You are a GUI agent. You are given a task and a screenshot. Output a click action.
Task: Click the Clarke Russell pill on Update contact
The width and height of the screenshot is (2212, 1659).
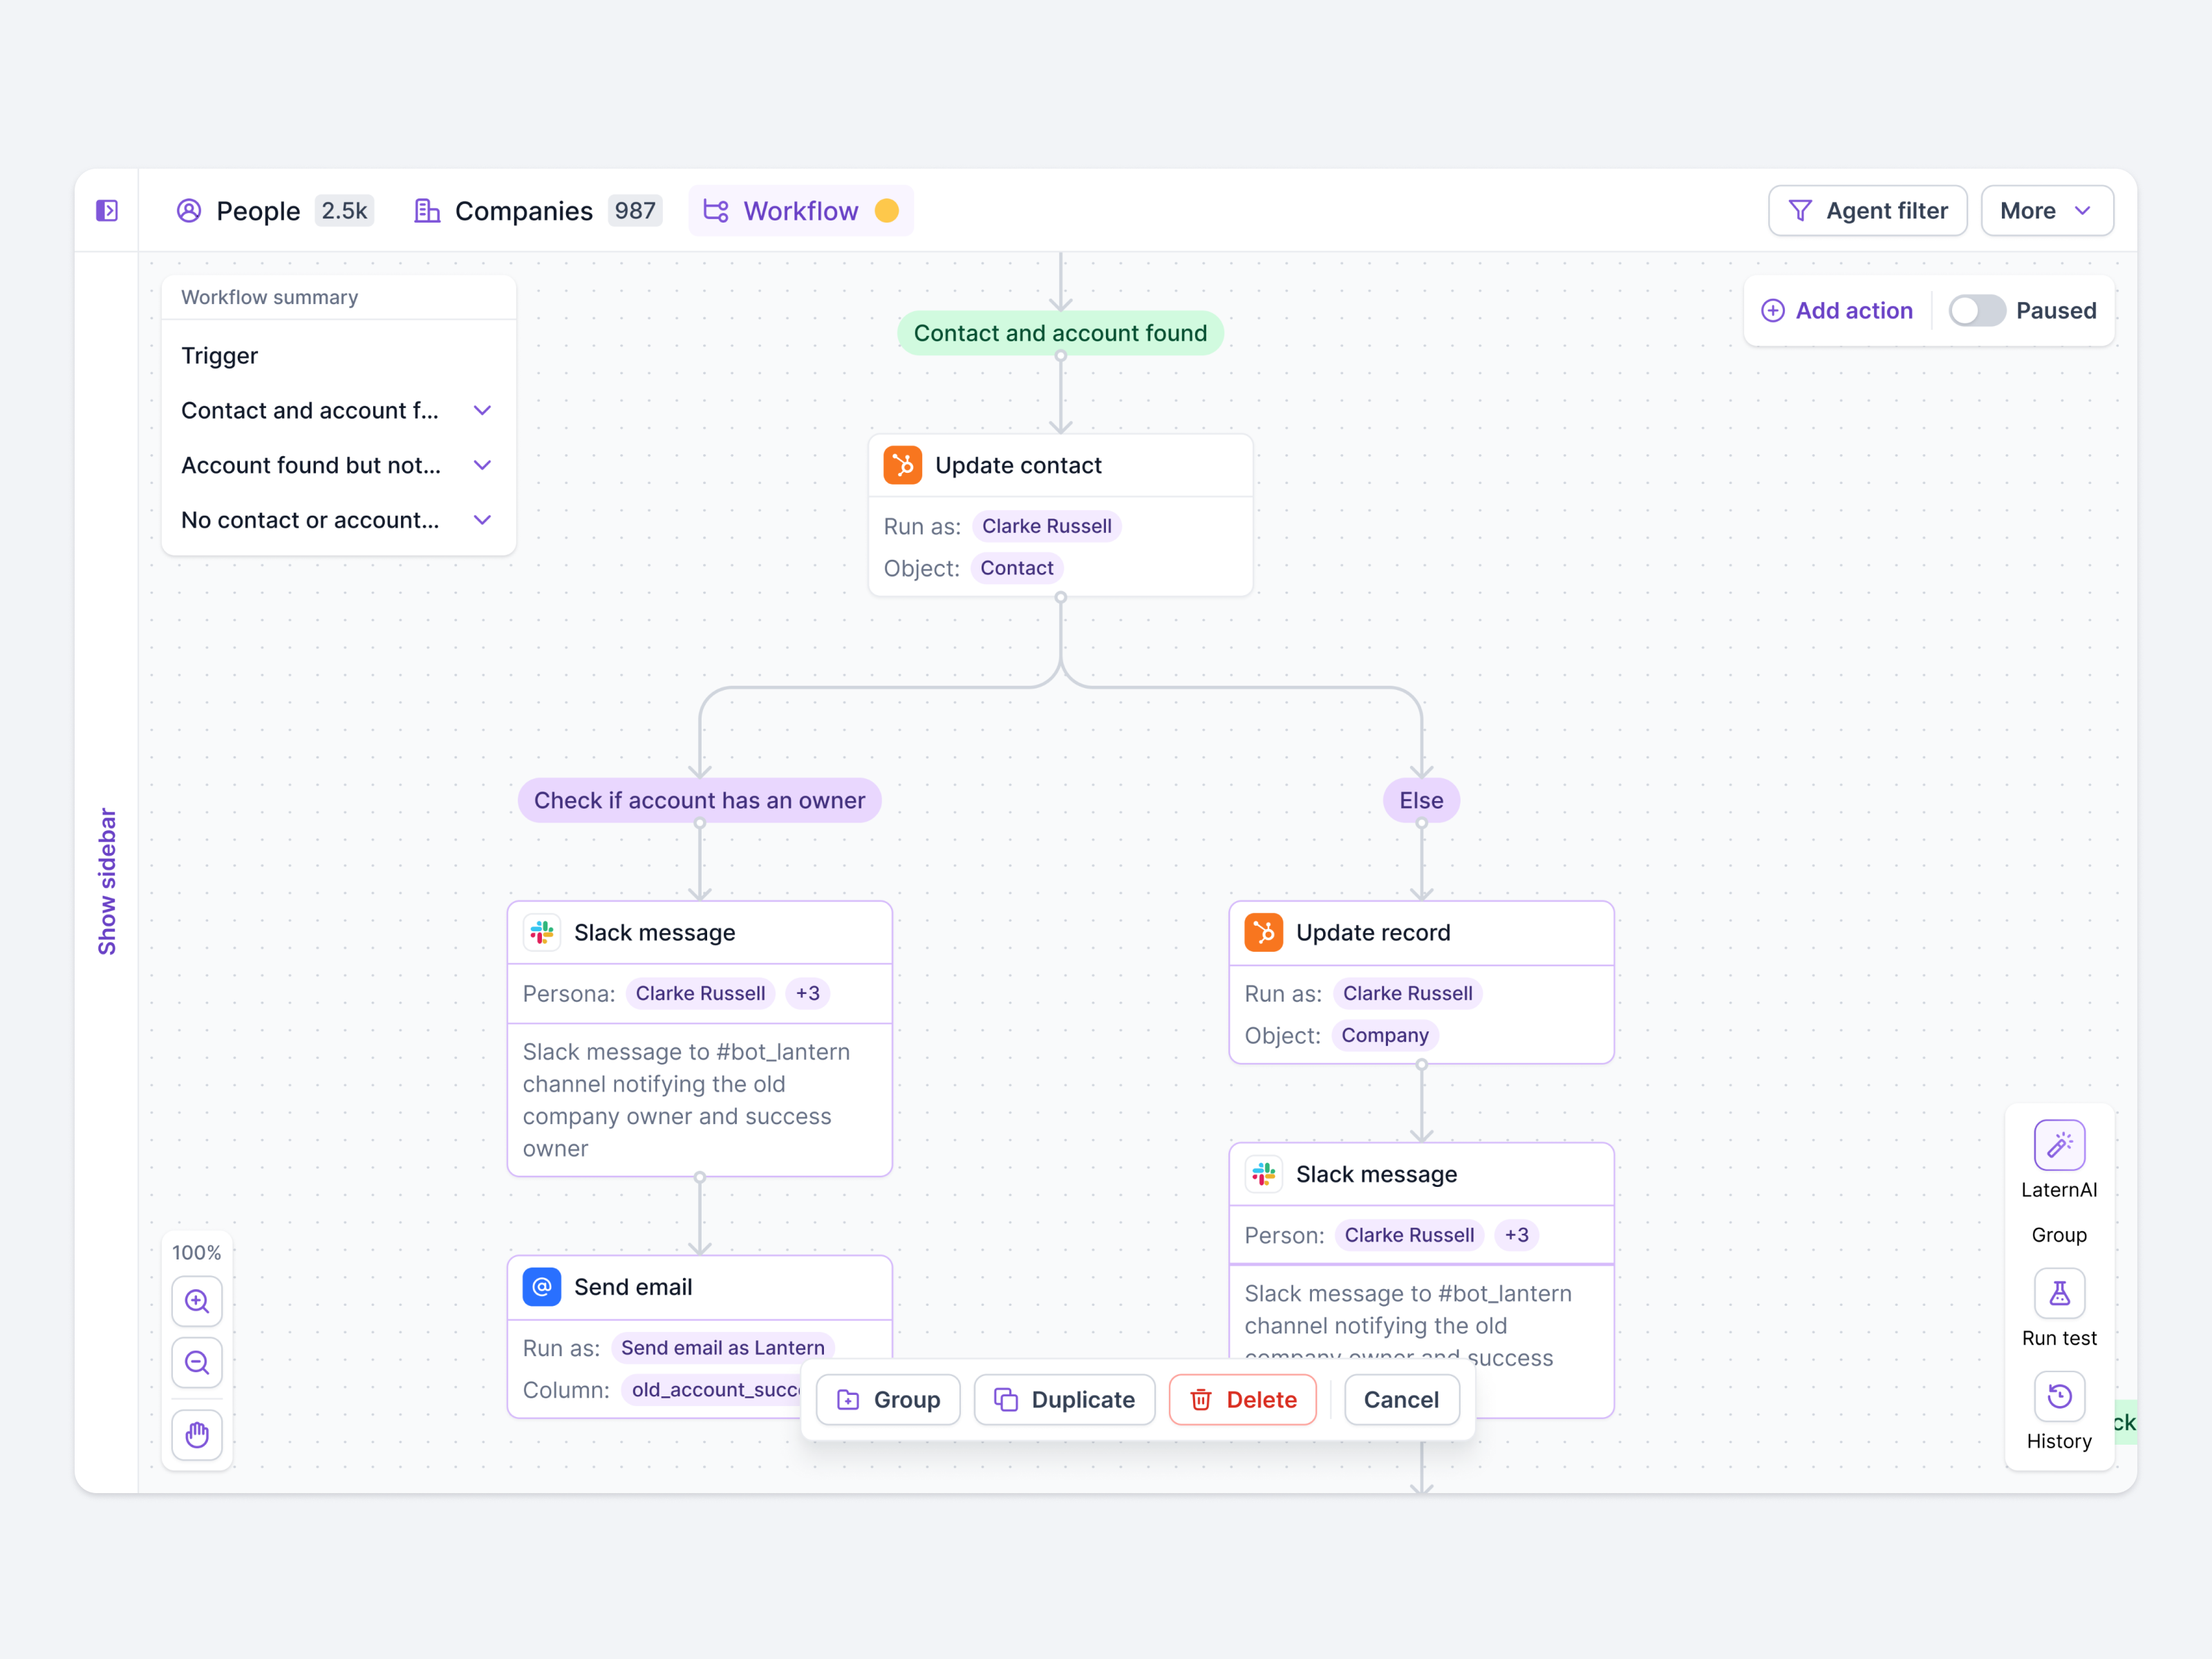point(1046,525)
